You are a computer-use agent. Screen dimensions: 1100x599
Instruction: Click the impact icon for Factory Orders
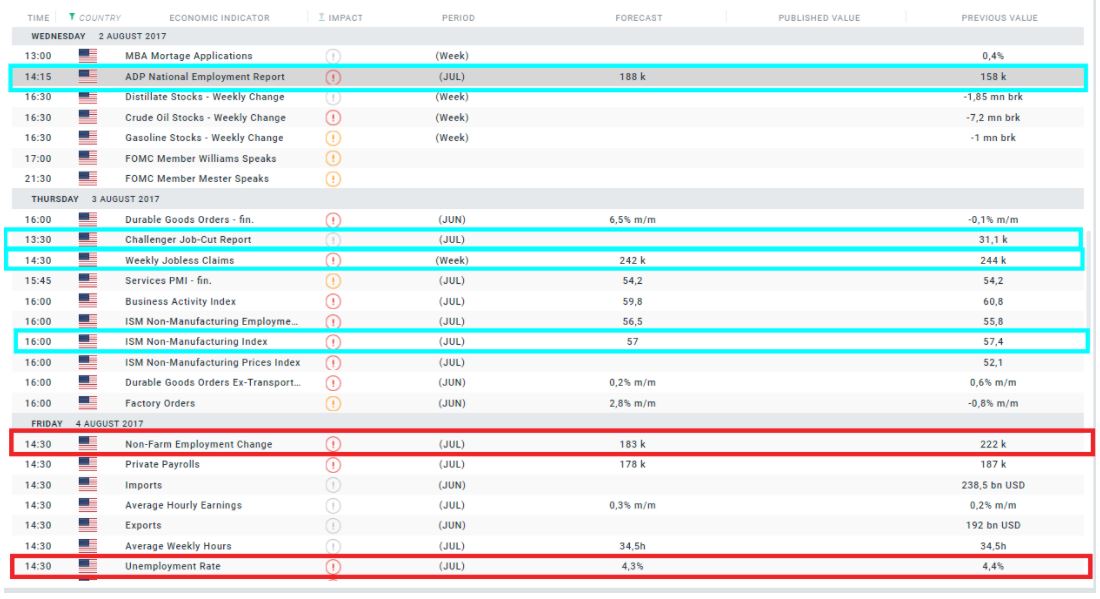(x=333, y=404)
